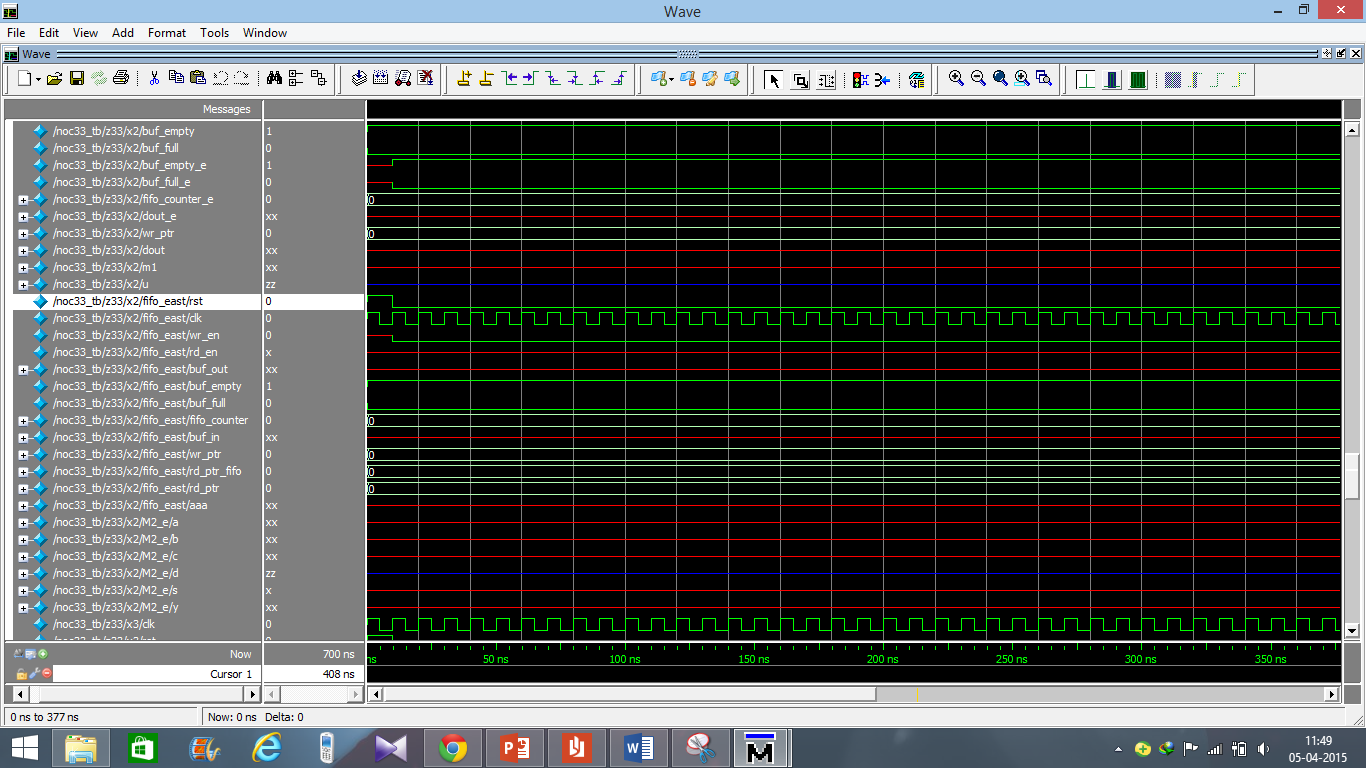Click the Delete Cursor yellow icon
This screenshot has height=768, width=1366.
pyautogui.click(x=486, y=78)
